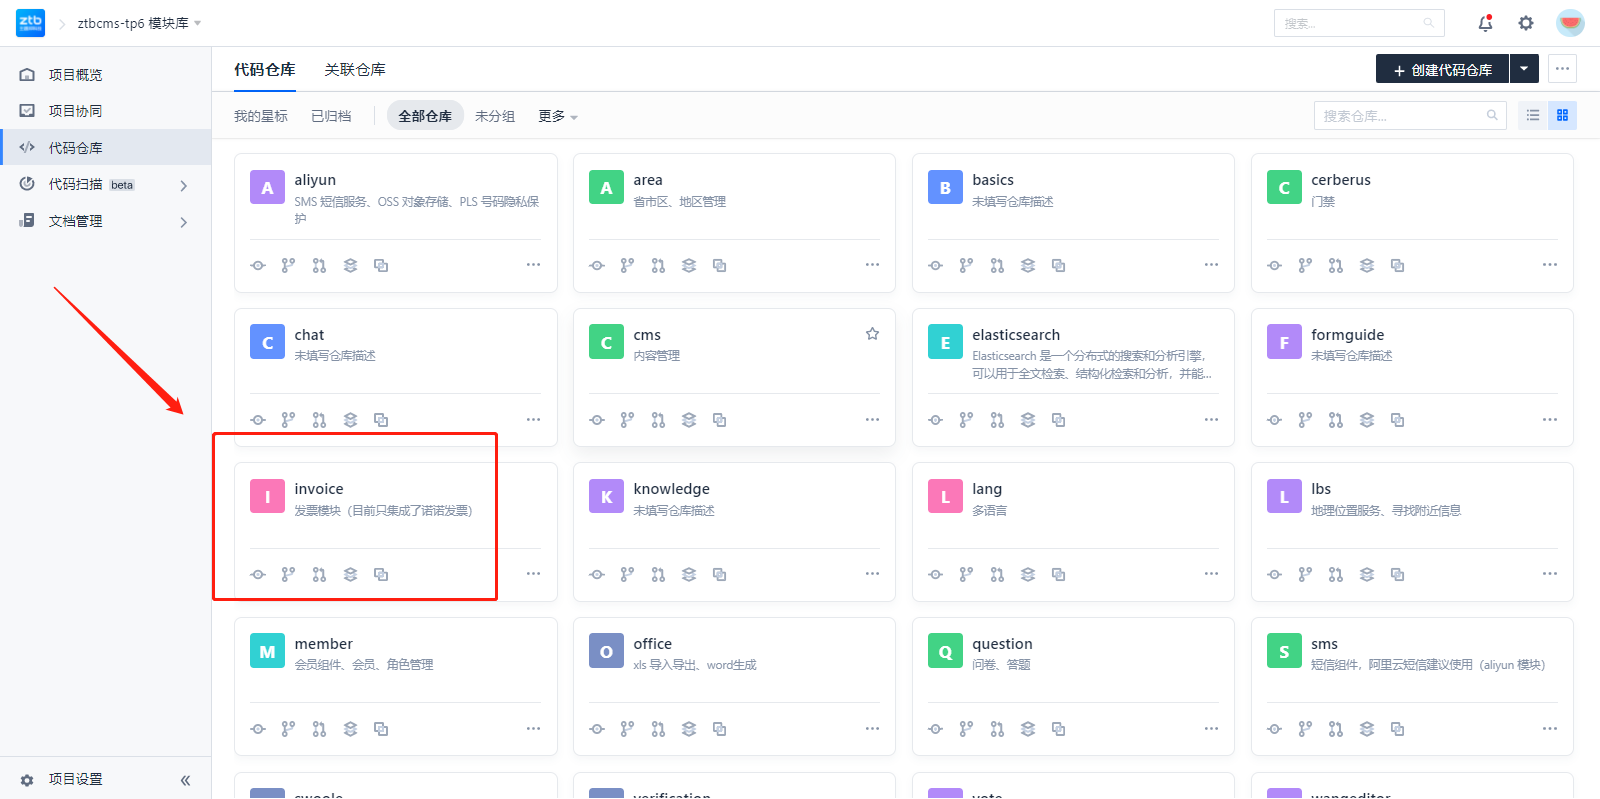Open the formguide repository
The width and height of the screenshot is (1600, 799).
(x=1347, y=335)
